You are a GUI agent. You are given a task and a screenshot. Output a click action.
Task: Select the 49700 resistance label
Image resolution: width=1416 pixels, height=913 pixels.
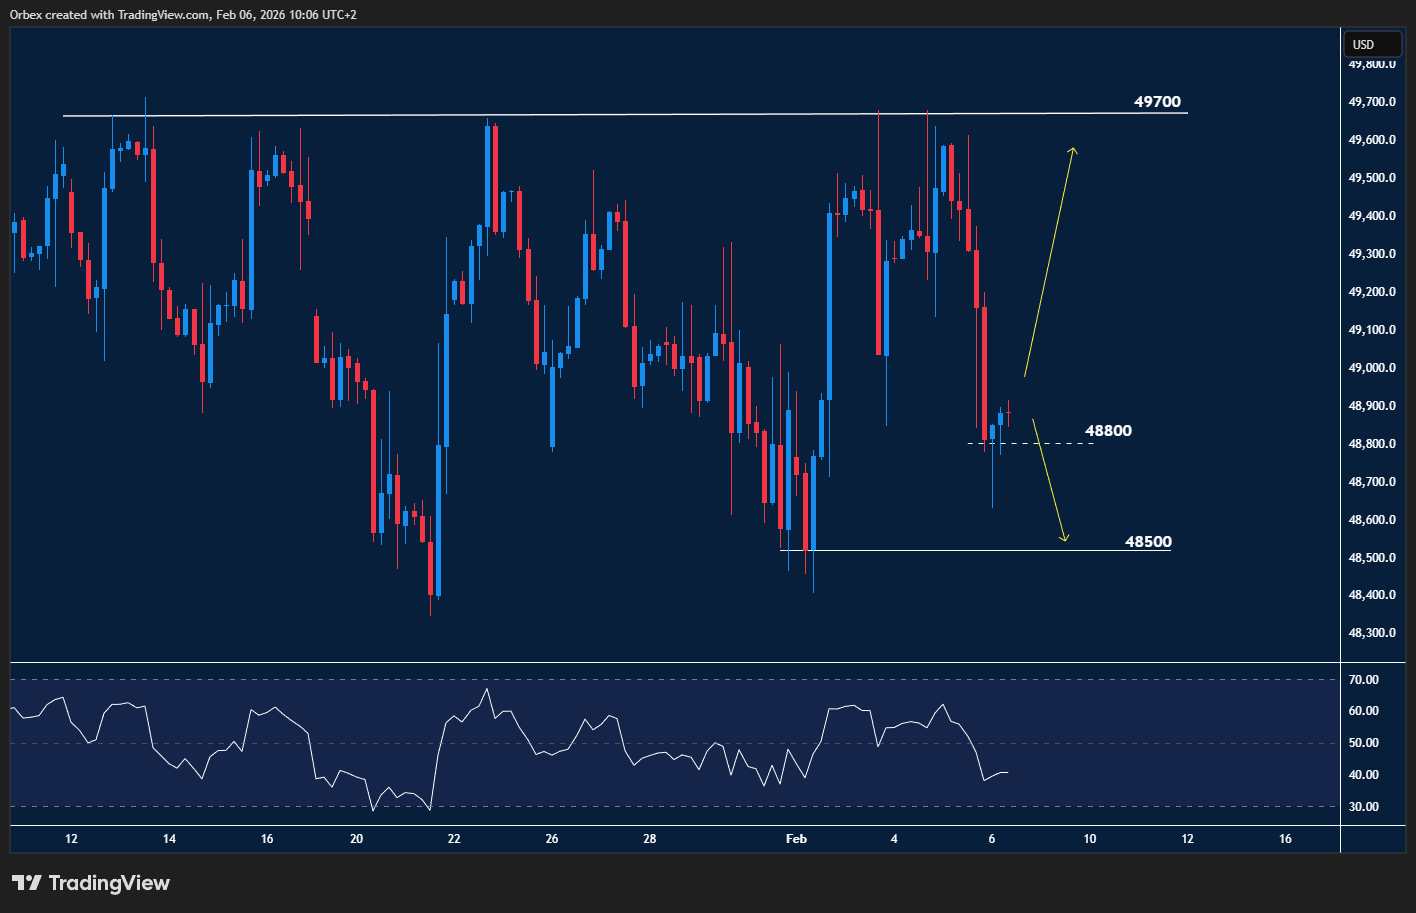tap(1157, 102)
